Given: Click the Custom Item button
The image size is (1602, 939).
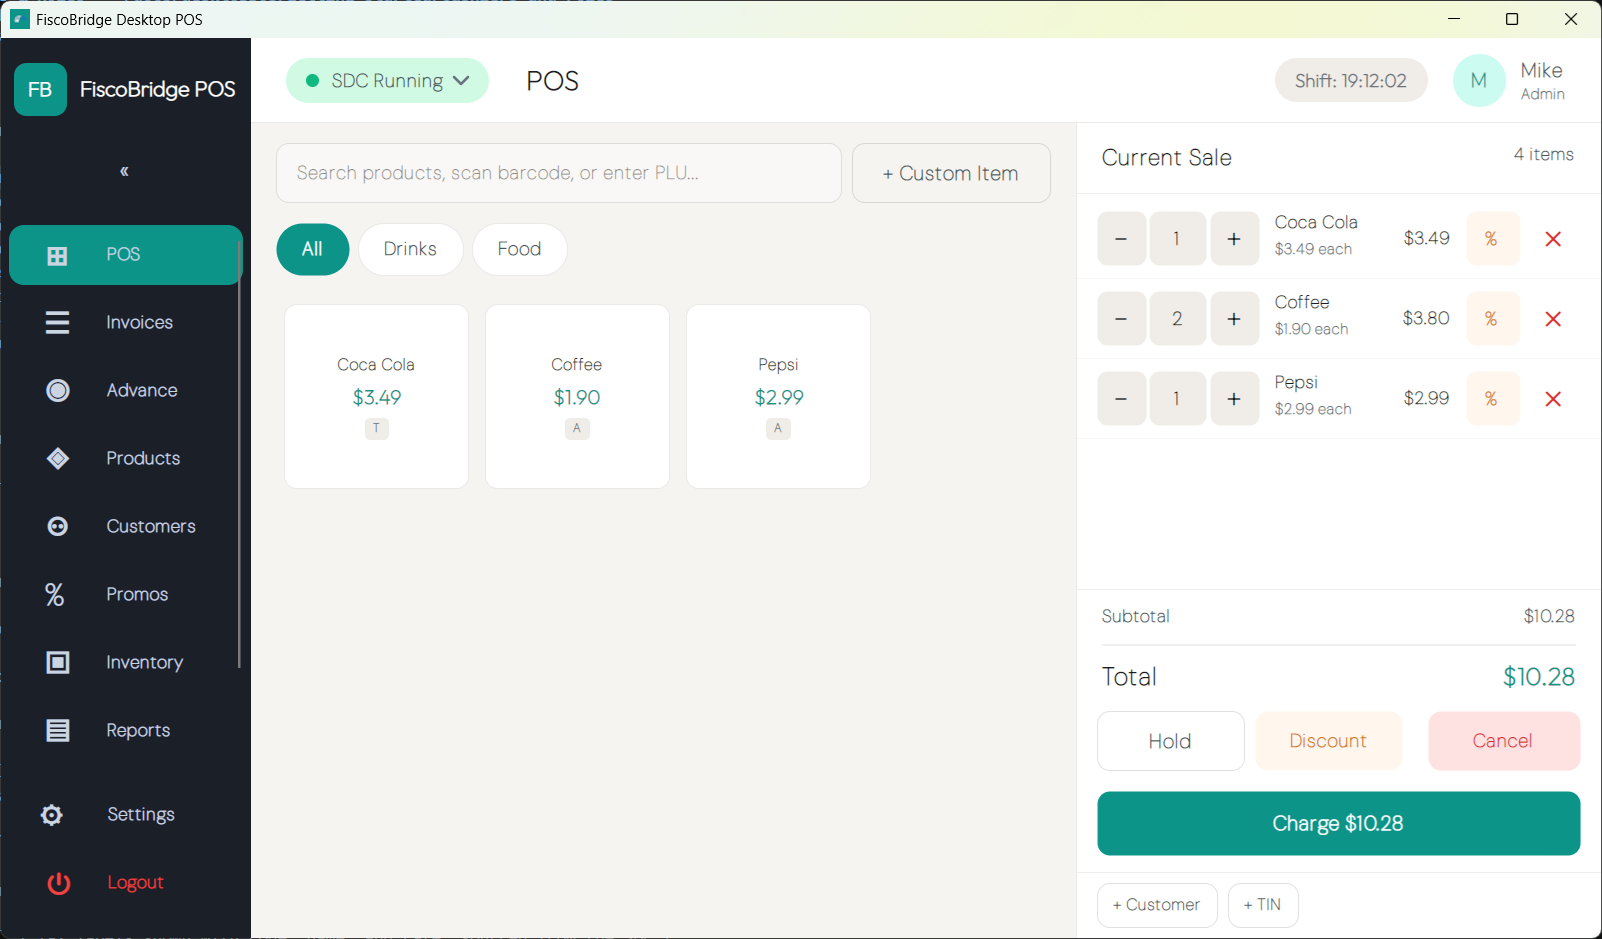Looking at the screenshot, I should 951,173.
